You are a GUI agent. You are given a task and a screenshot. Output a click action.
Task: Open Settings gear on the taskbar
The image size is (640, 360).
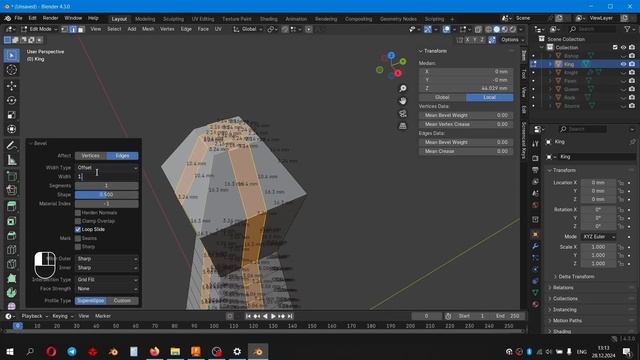[237, 351]
